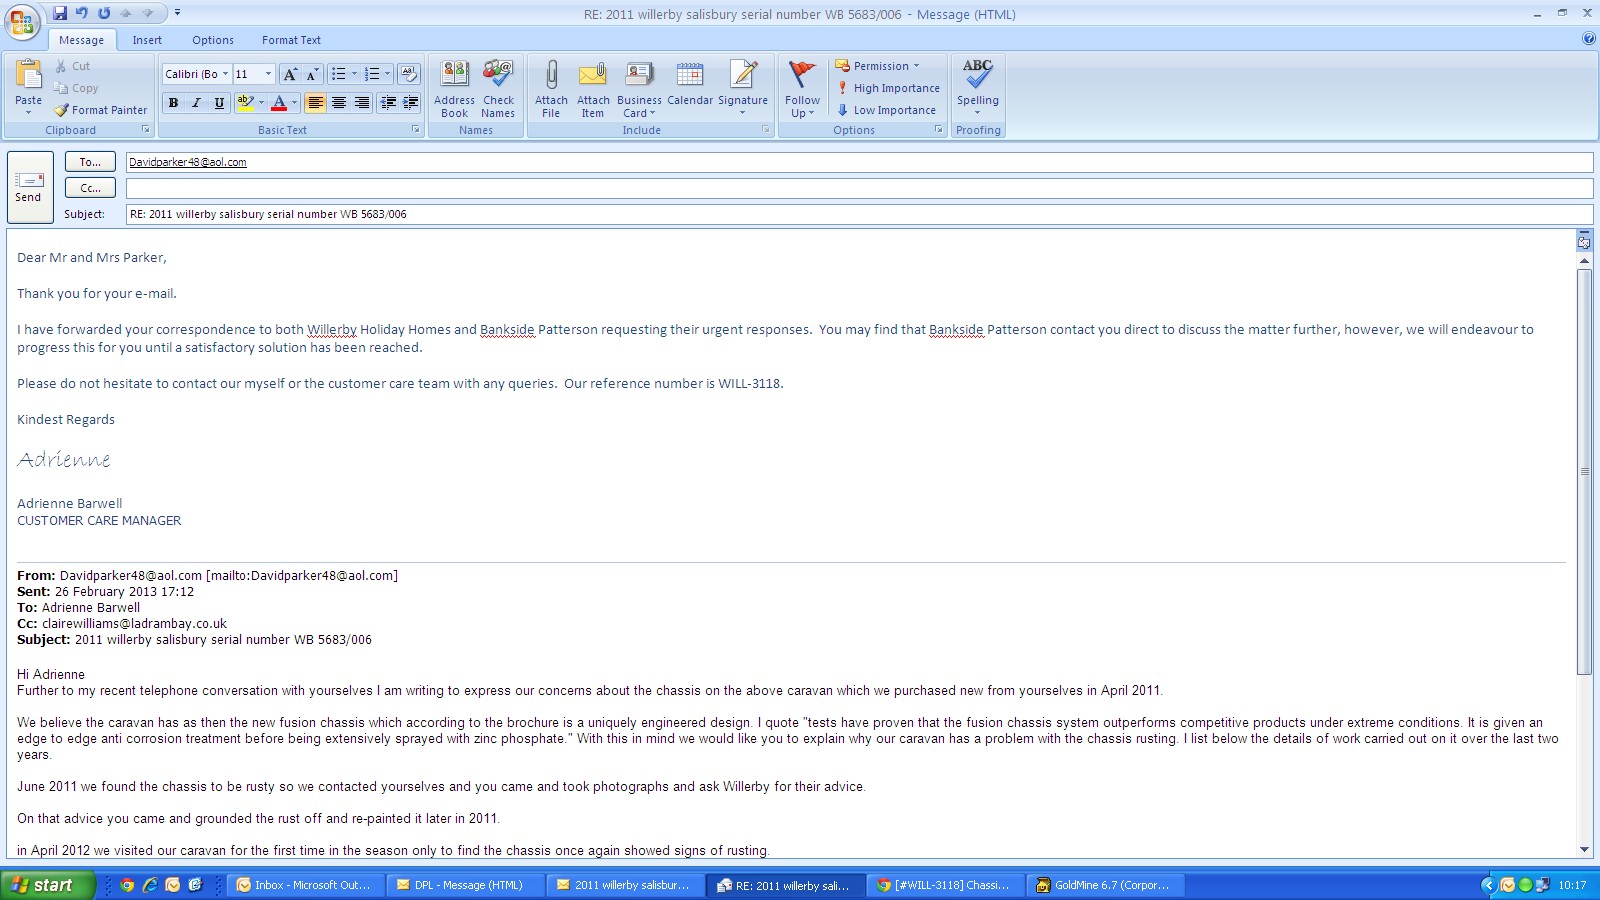Viewport: 1600px width, 900px height.
Task: Open Customize Quick Access Toolbar menu
Action: 178,13
